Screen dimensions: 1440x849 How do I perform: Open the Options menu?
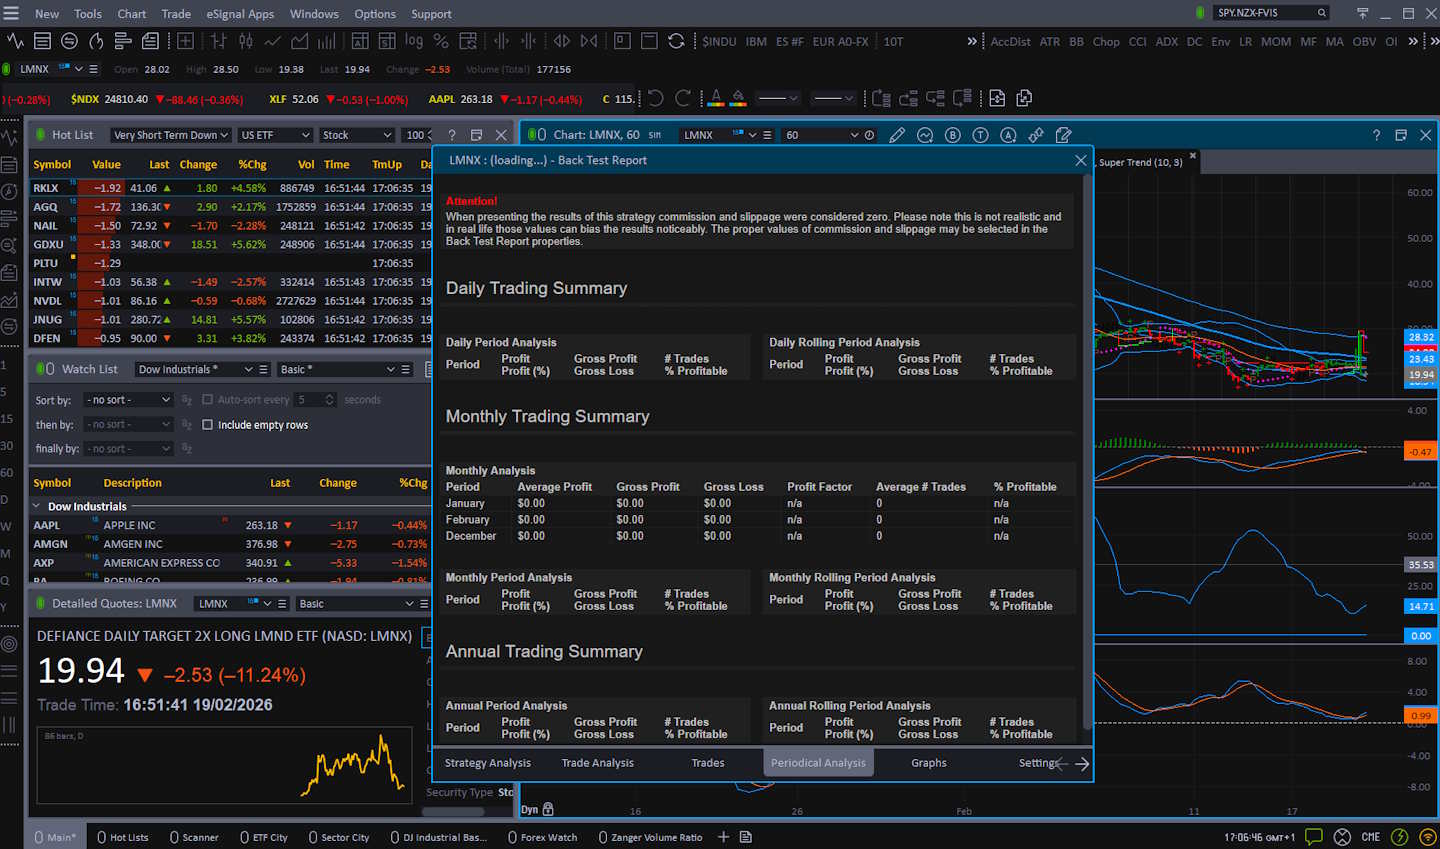[x=375, y=14]
